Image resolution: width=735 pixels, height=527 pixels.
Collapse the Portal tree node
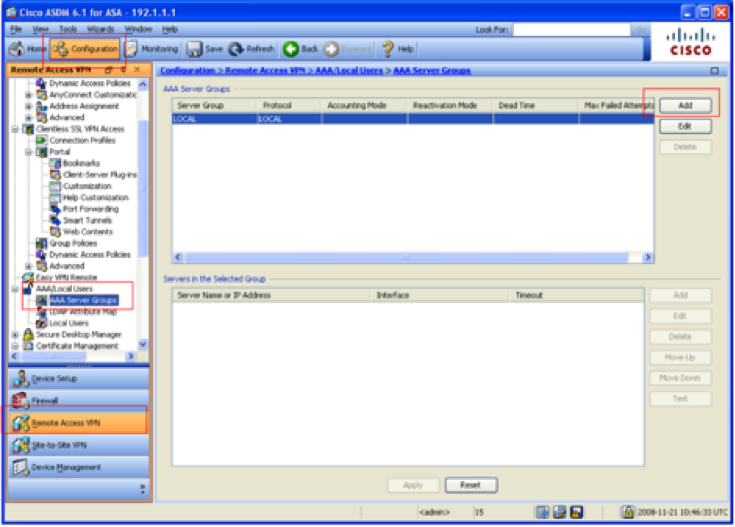[29, 152]
